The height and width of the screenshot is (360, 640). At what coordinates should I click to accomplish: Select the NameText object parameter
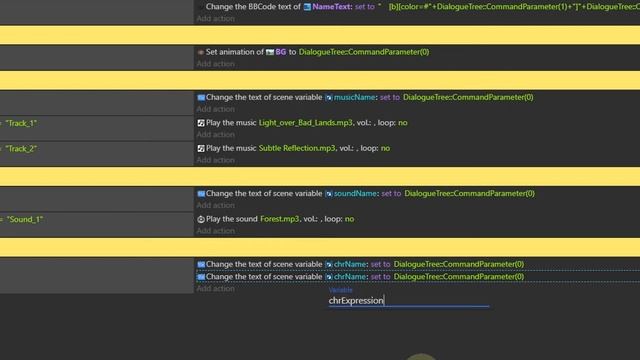pos(332,7)
